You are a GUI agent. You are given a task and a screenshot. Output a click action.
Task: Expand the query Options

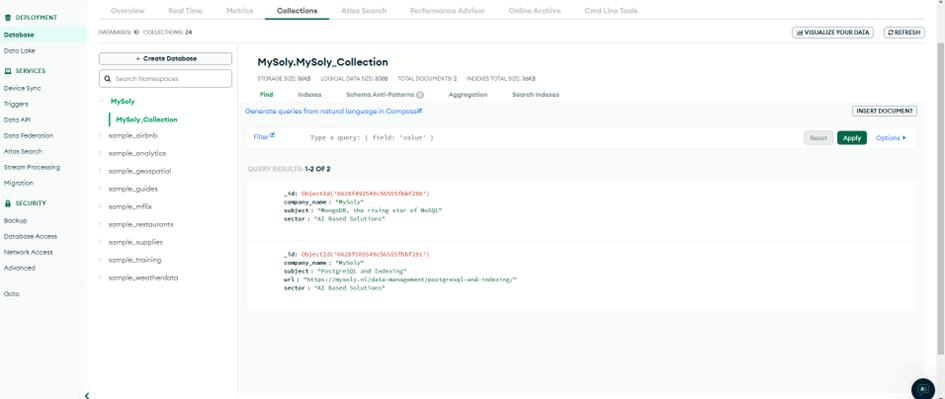891,138
